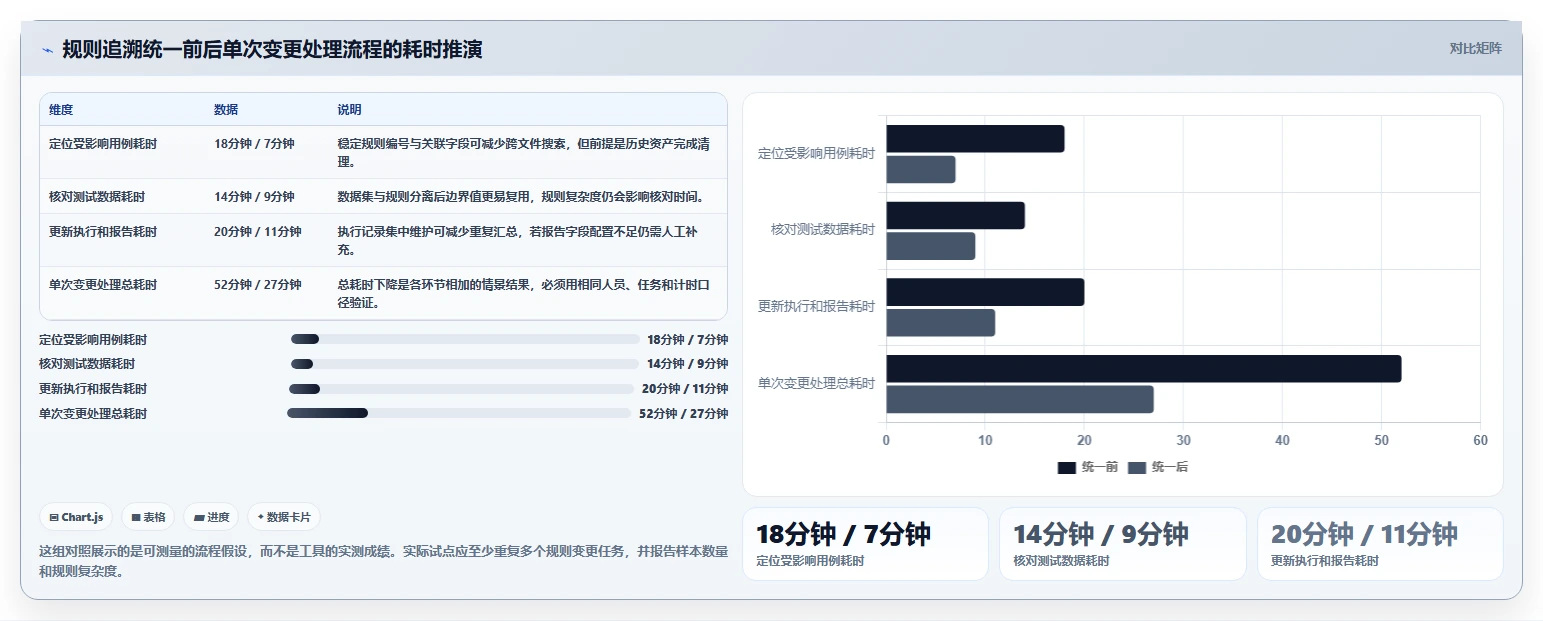This screenshot has height=621, width=1543.
Task: Click the 统一后 bar for 定位受影响用例耗时
Action: click(921, 169)
